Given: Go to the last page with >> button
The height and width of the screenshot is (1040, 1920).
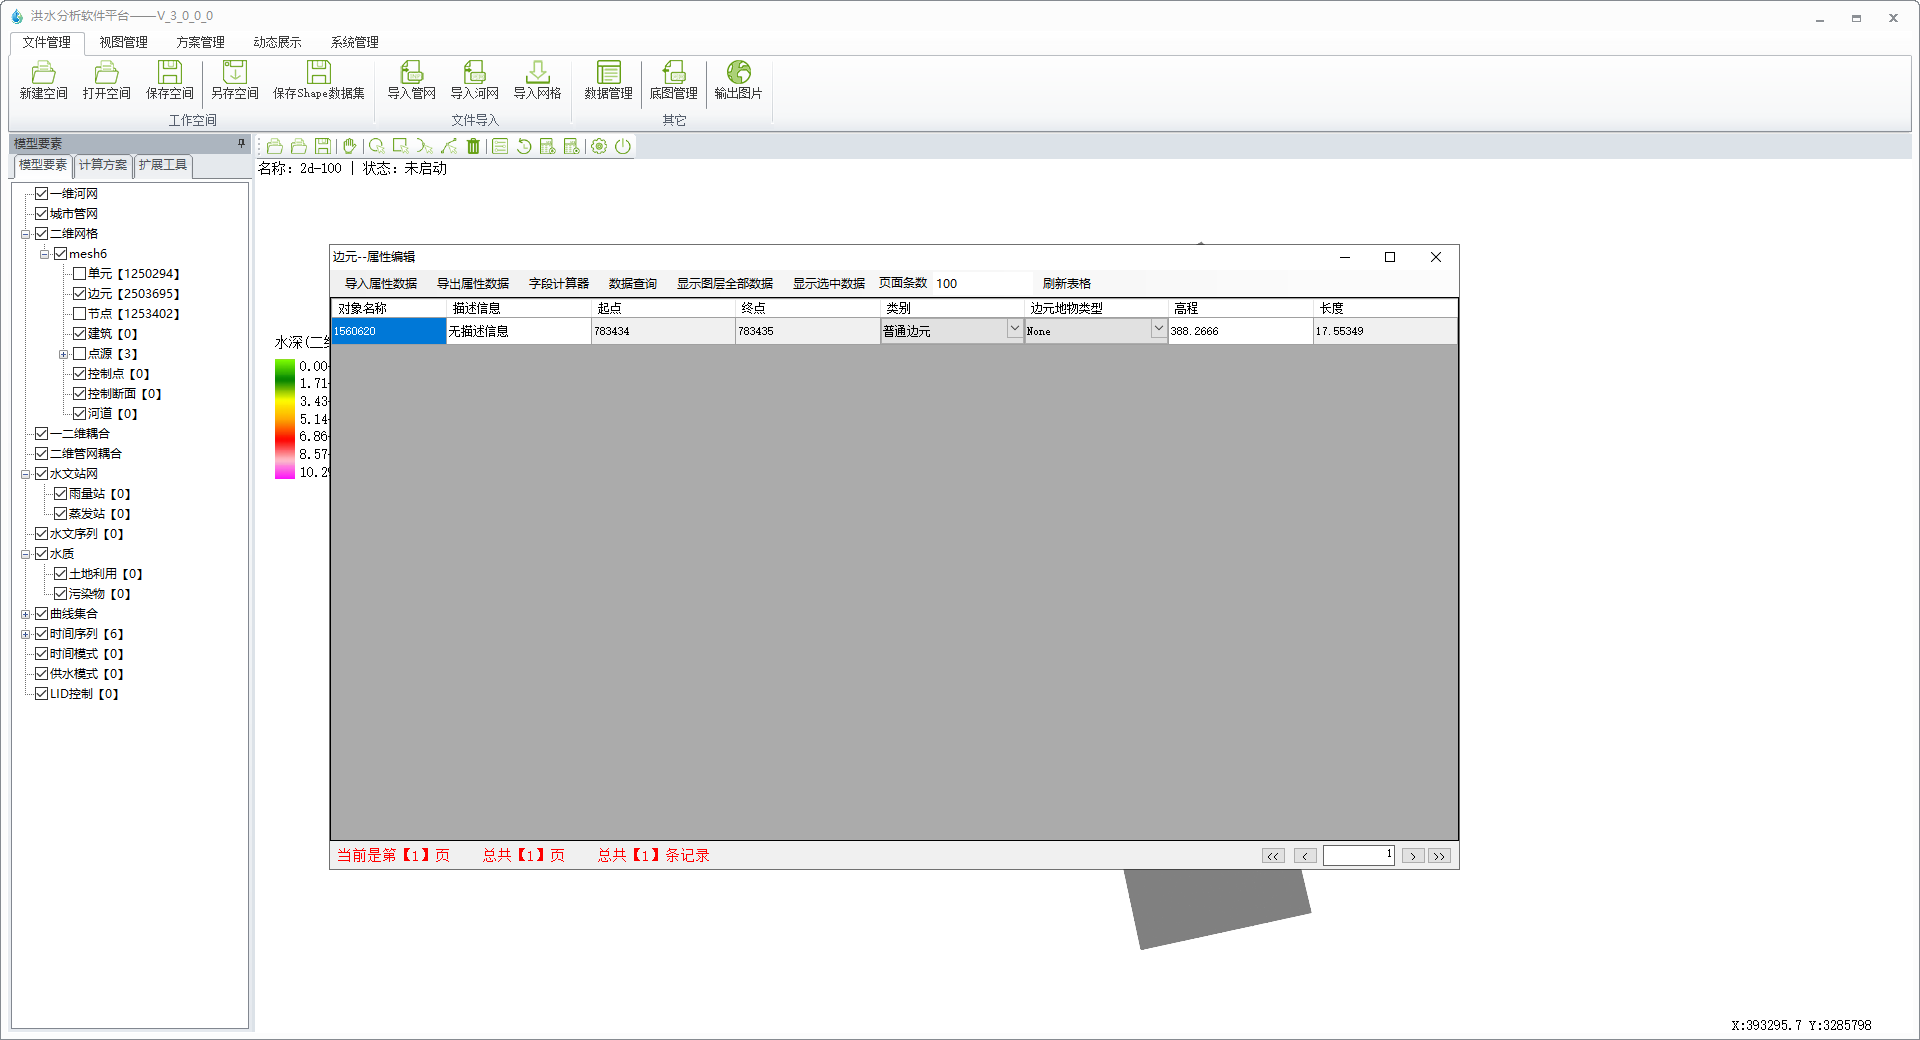Looking at the screenshot, I should click(x=1439, y=856).
